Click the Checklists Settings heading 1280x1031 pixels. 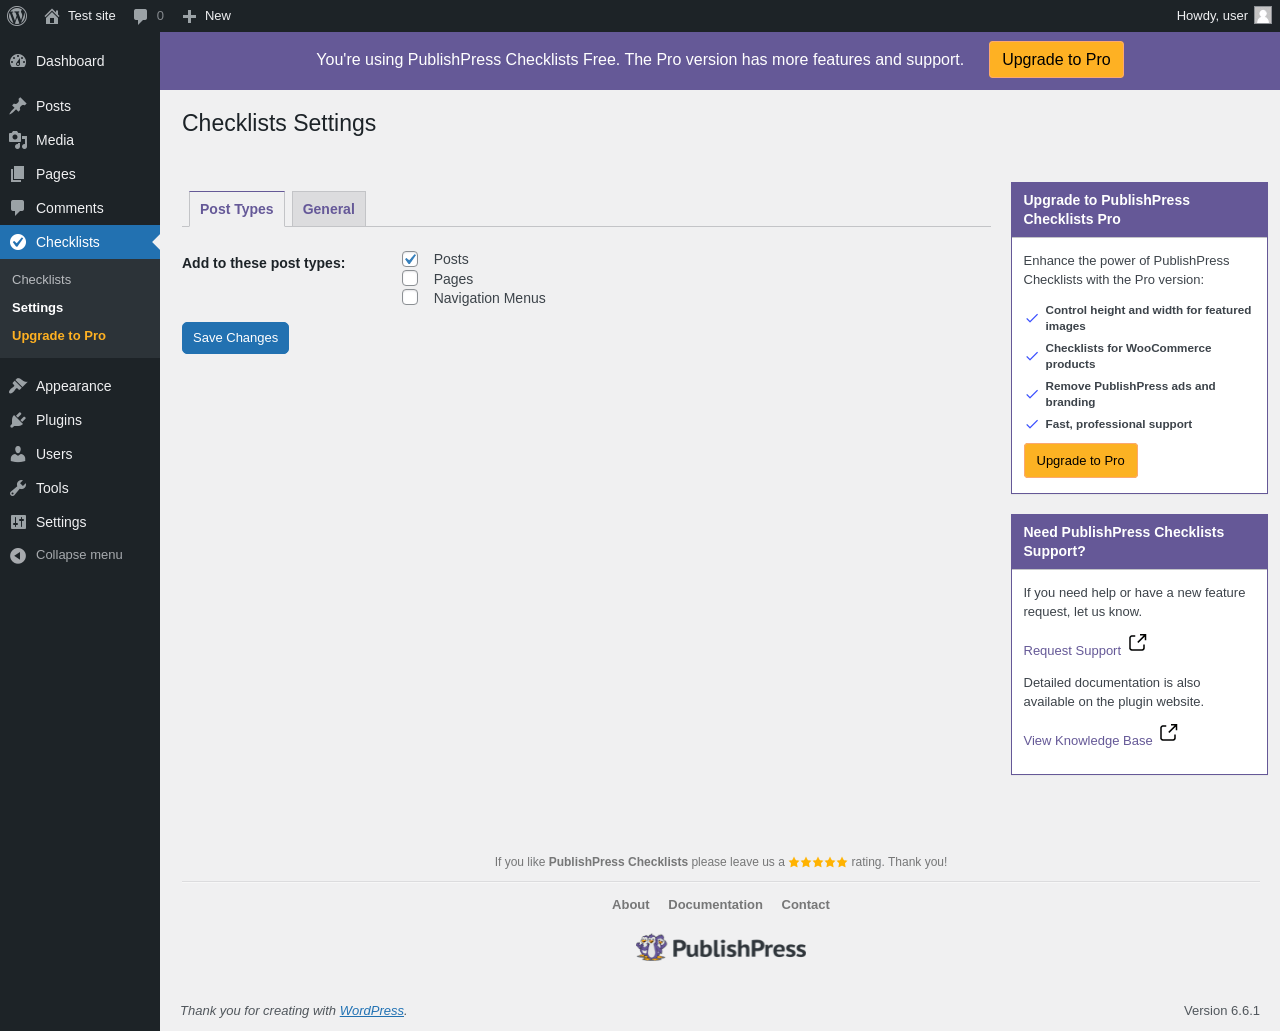(279, 123)
